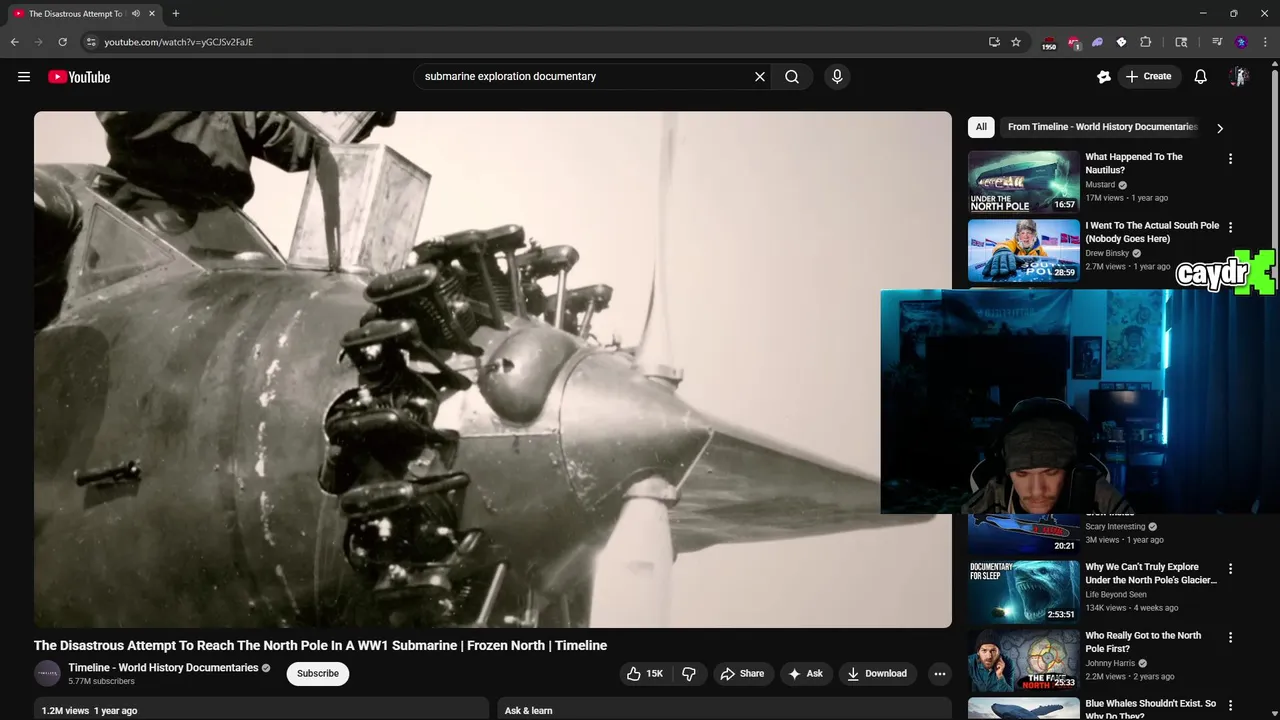This screenshot has width=1280, height=720.
Task: Open the purple ghost extension icon
Action: tap(1097, 42)
